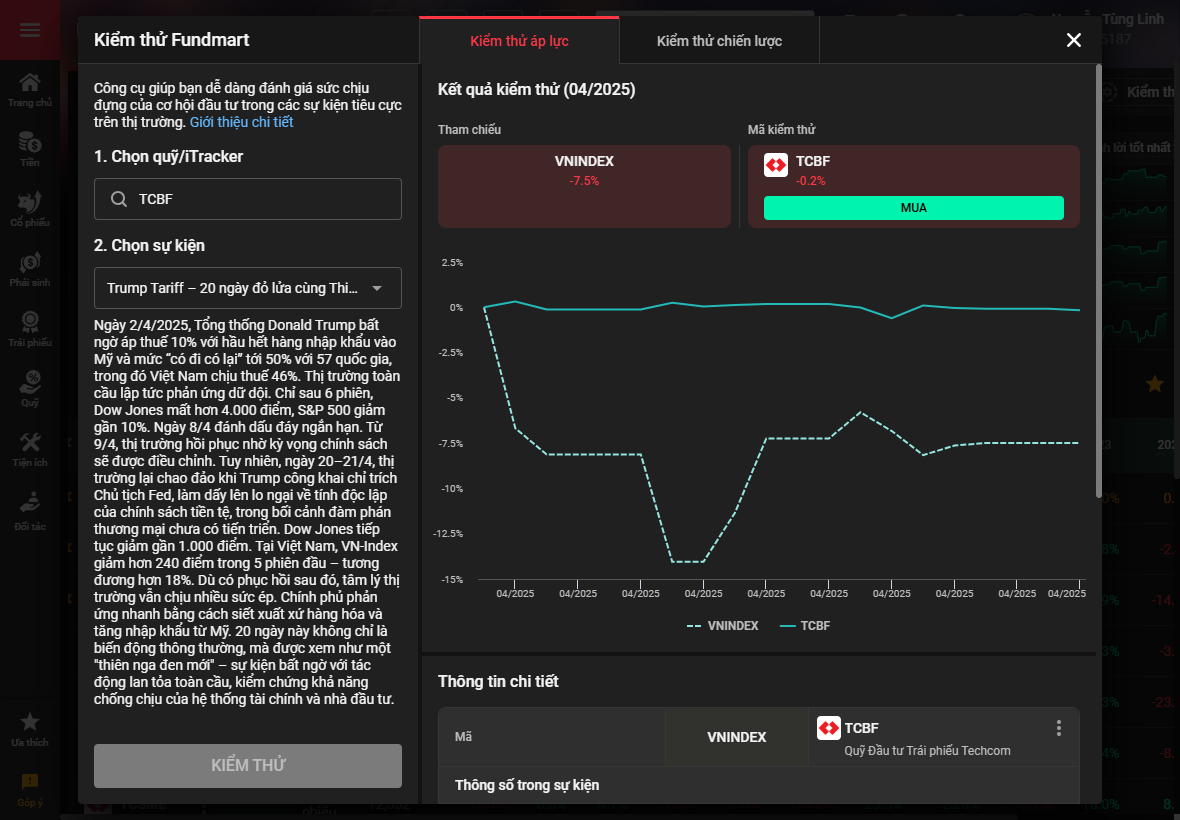Click the VNINDEX column header in table

(x=737, y=736)
